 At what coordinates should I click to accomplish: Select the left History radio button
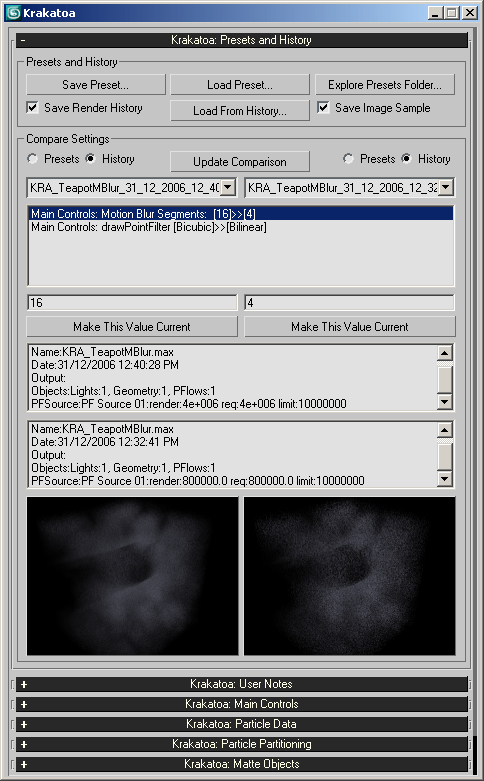tap(90, 159)
